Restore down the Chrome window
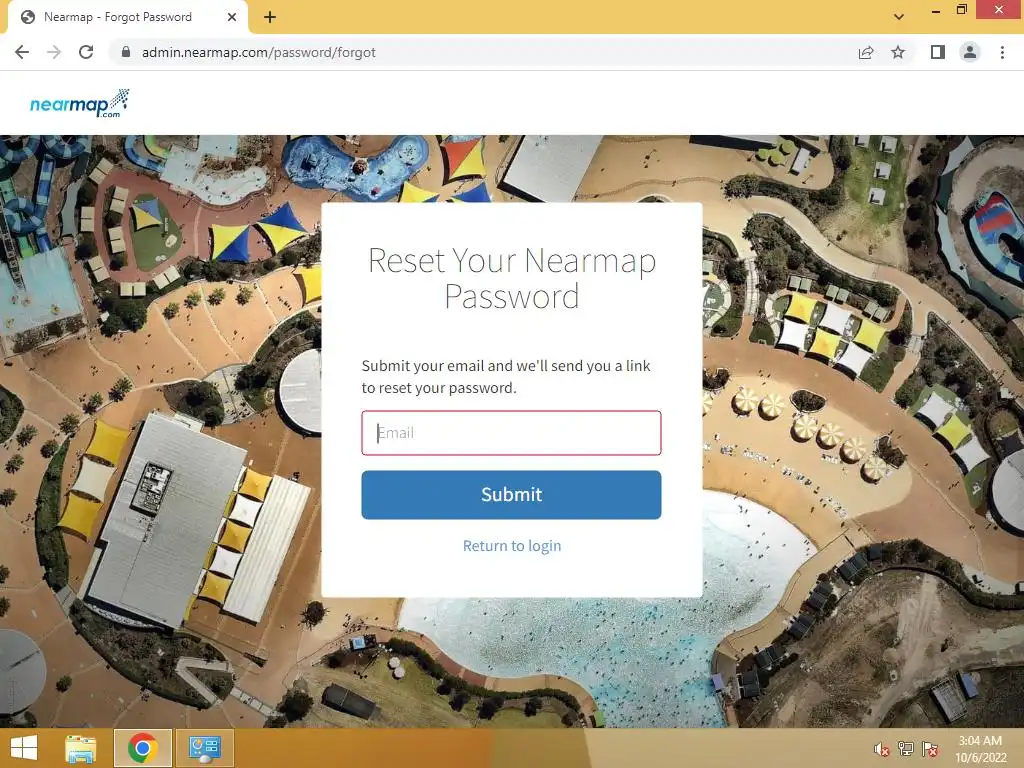 962,10
